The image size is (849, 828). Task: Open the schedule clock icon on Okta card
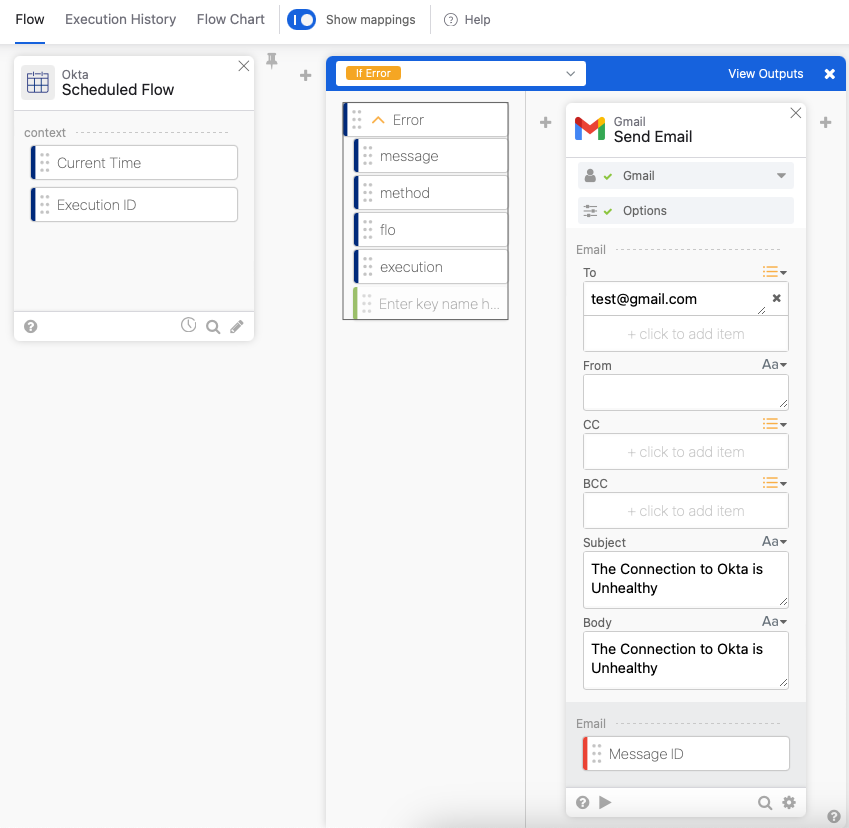pos(188,325)
